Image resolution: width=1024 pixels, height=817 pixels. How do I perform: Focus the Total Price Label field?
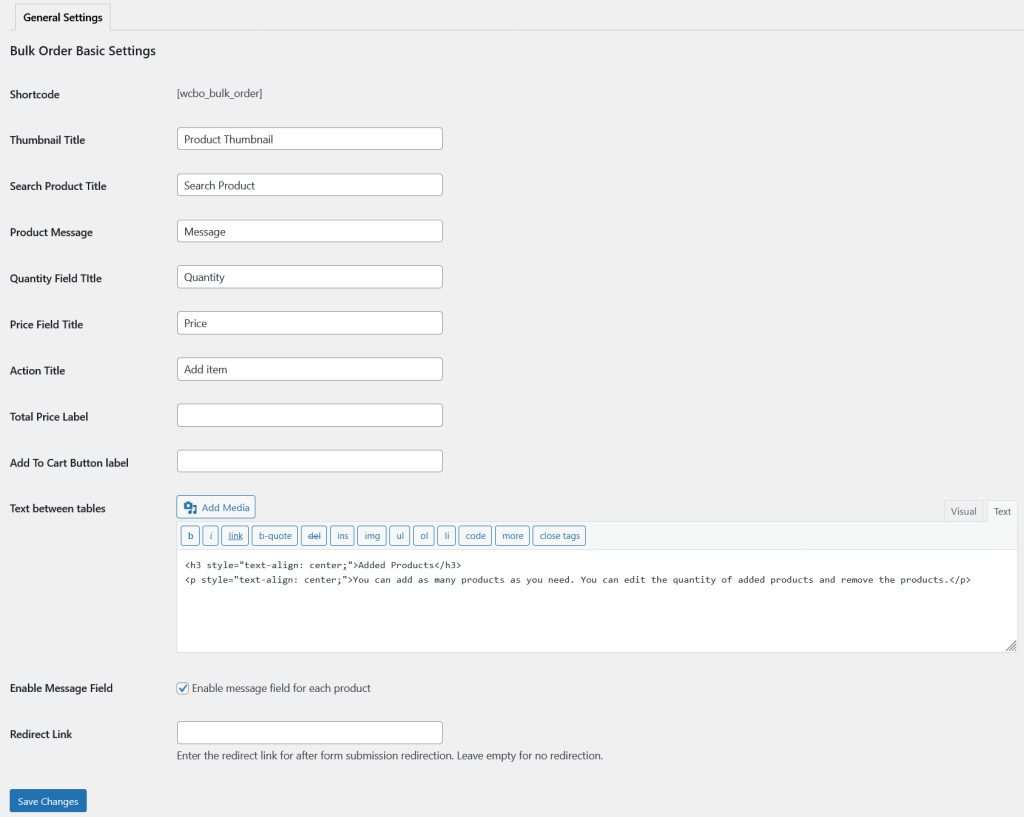[x=309, y=415]
